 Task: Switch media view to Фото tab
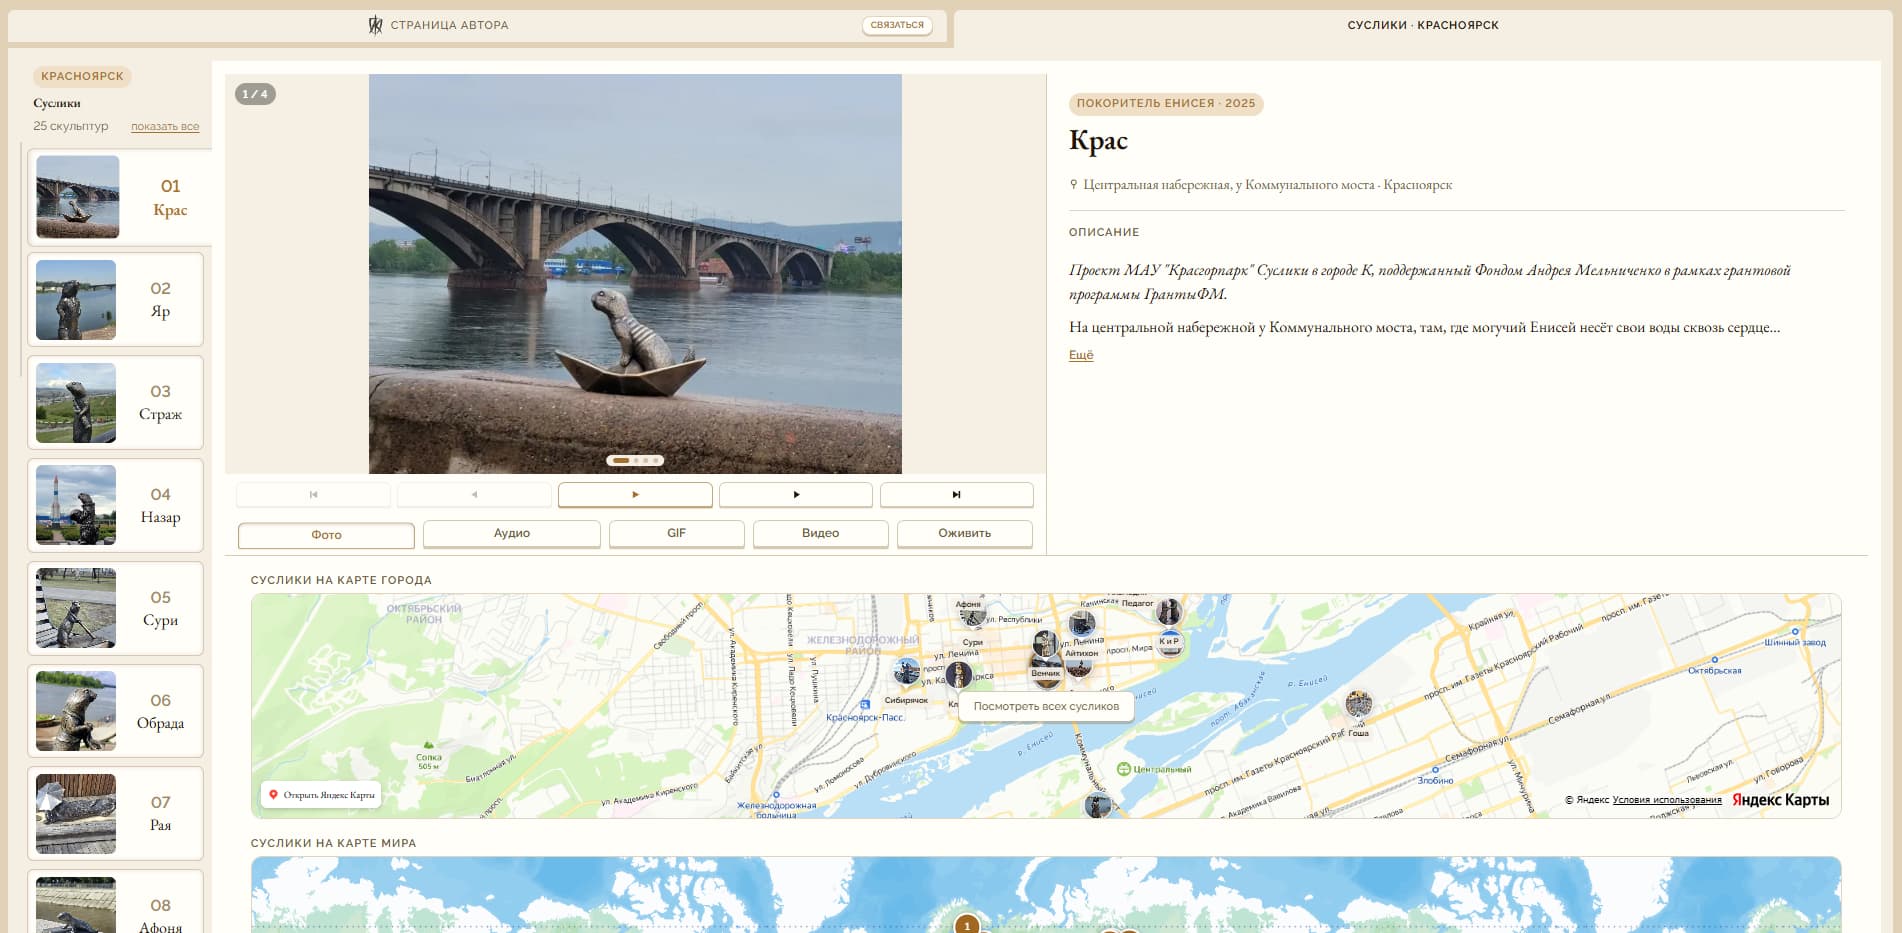[x=326, y=535]
